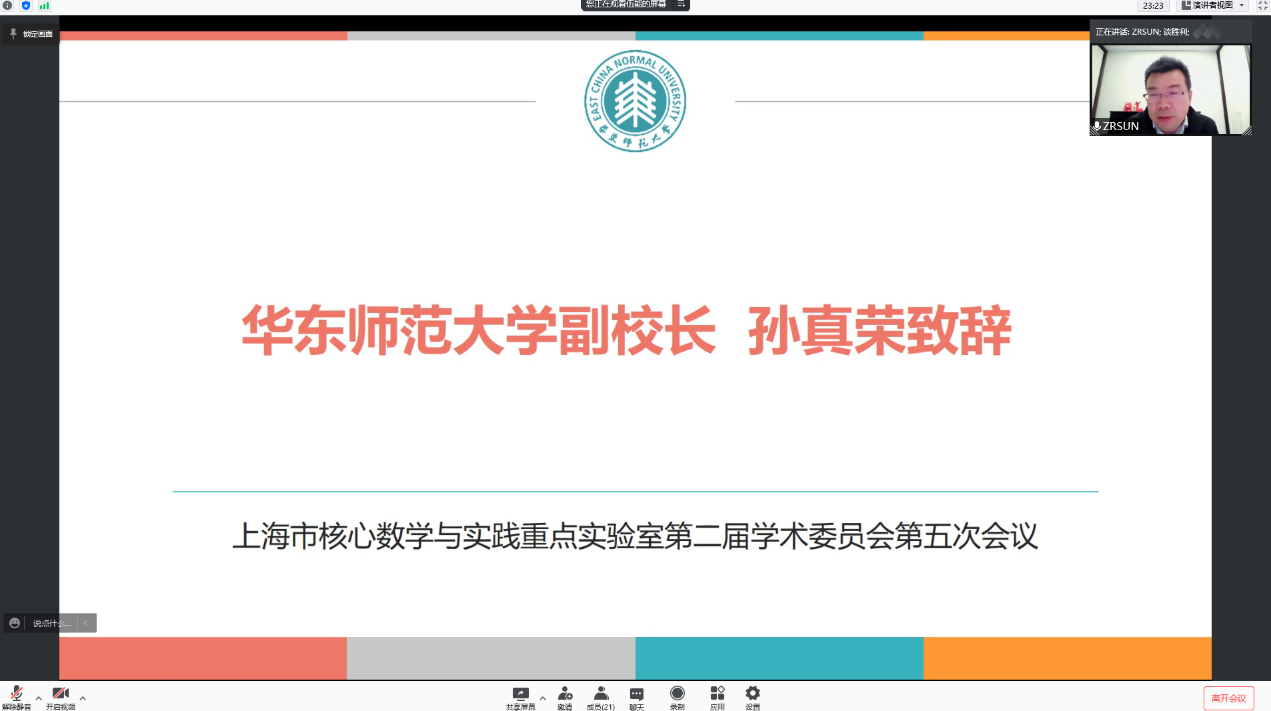Open the 聊天 chat panel

coord(637,697)
